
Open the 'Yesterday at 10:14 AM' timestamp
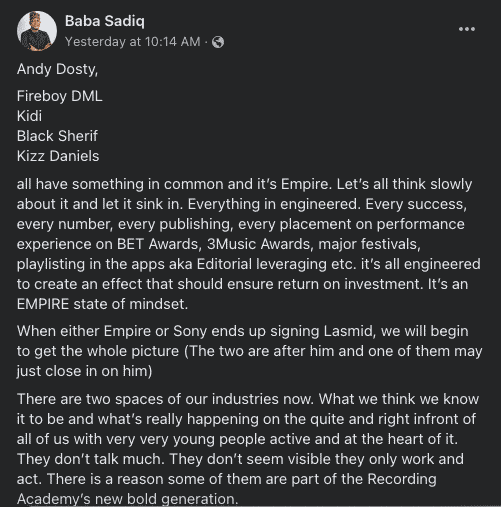coord(133,42)
